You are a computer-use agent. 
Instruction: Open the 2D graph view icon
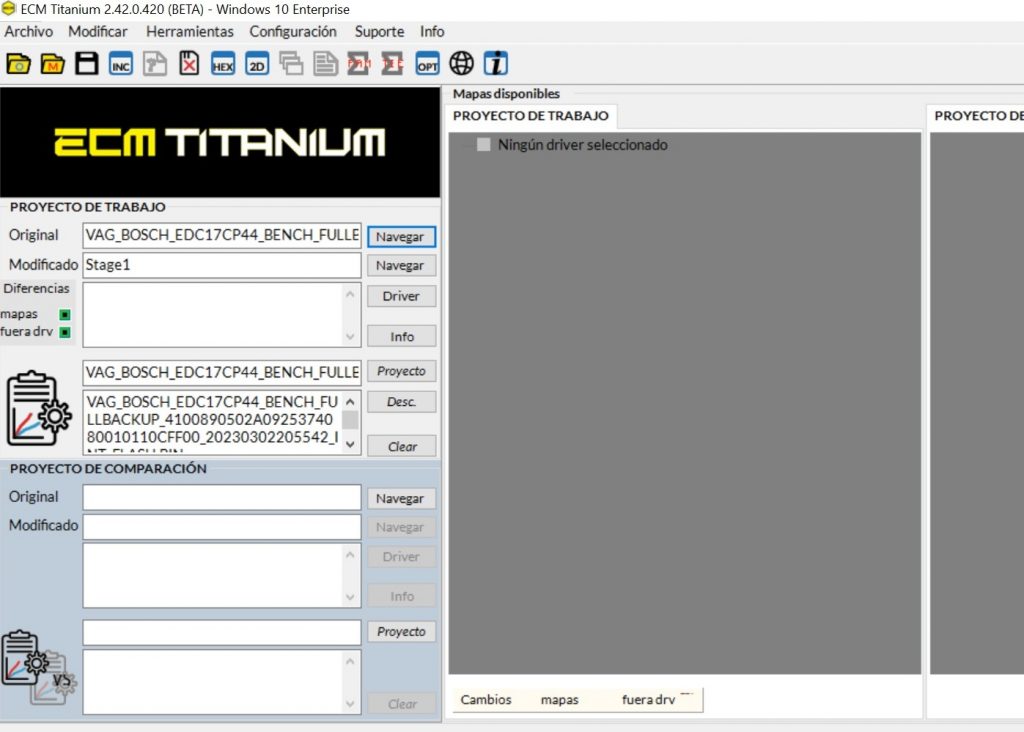click(257, 64)
